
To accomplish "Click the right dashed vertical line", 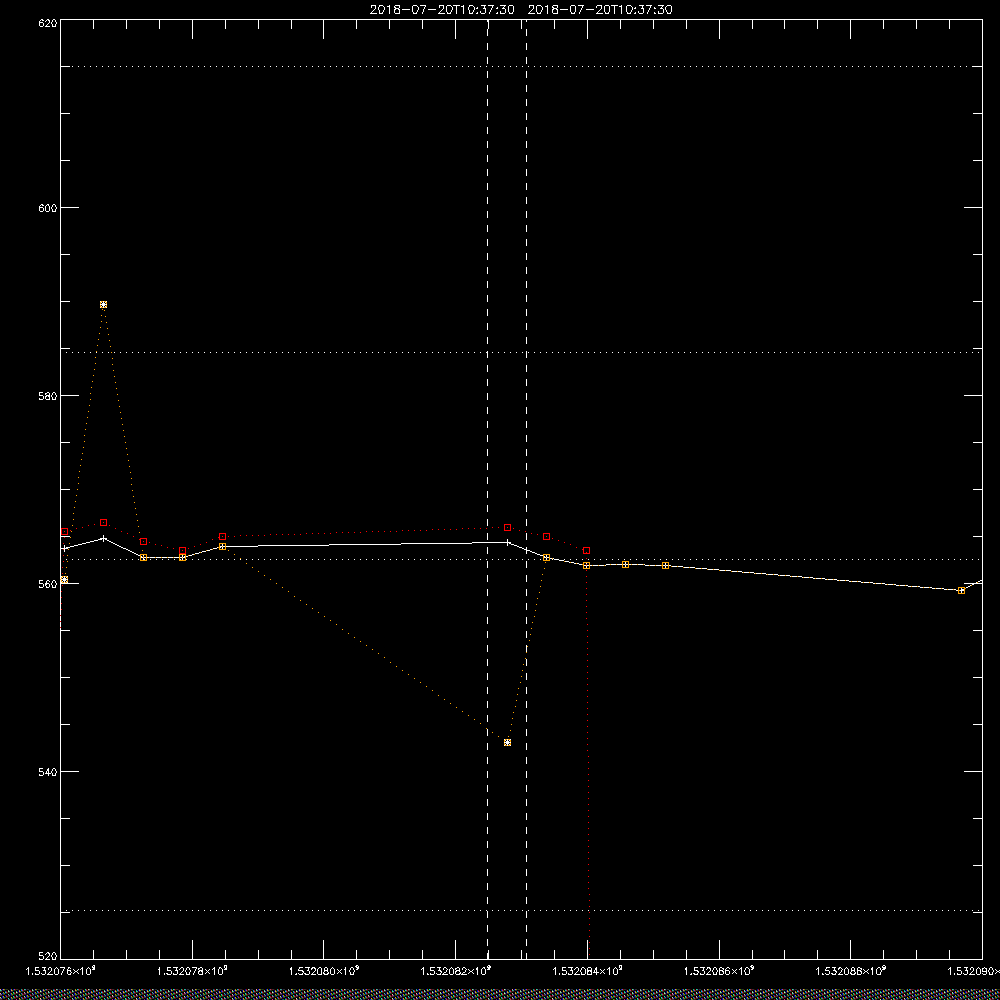I will pyautogui.click(x=526, y=488).
